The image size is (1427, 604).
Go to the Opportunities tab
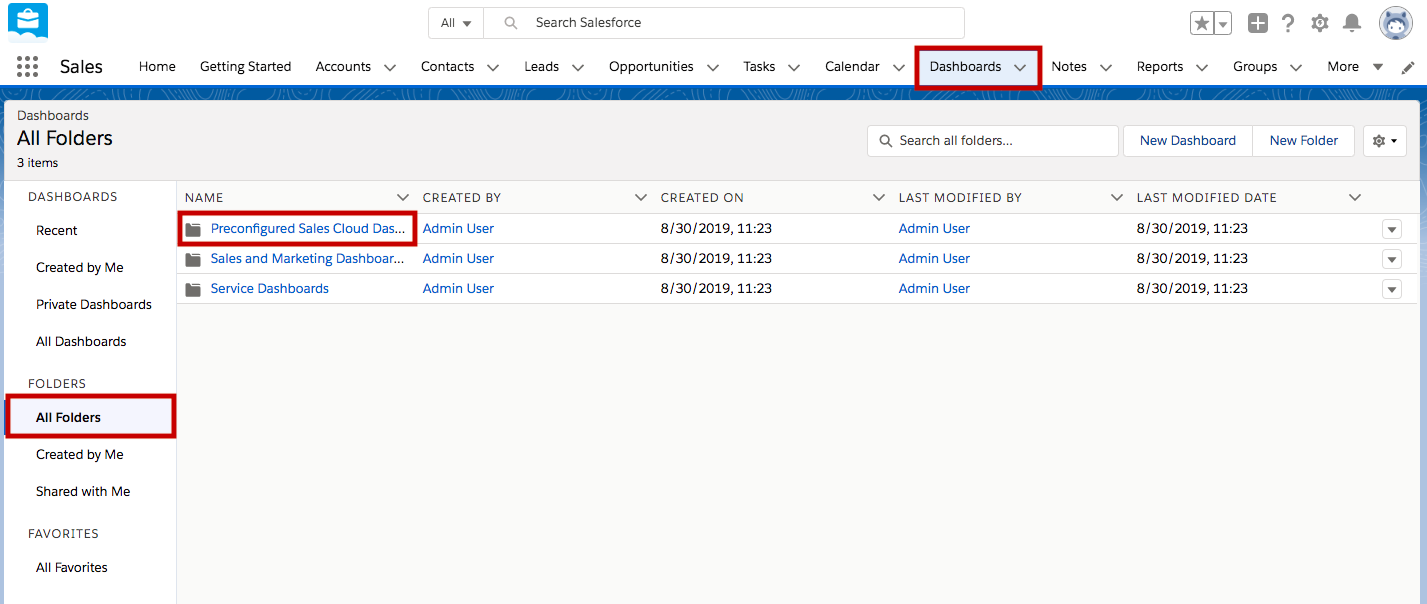tap(650, 67)
